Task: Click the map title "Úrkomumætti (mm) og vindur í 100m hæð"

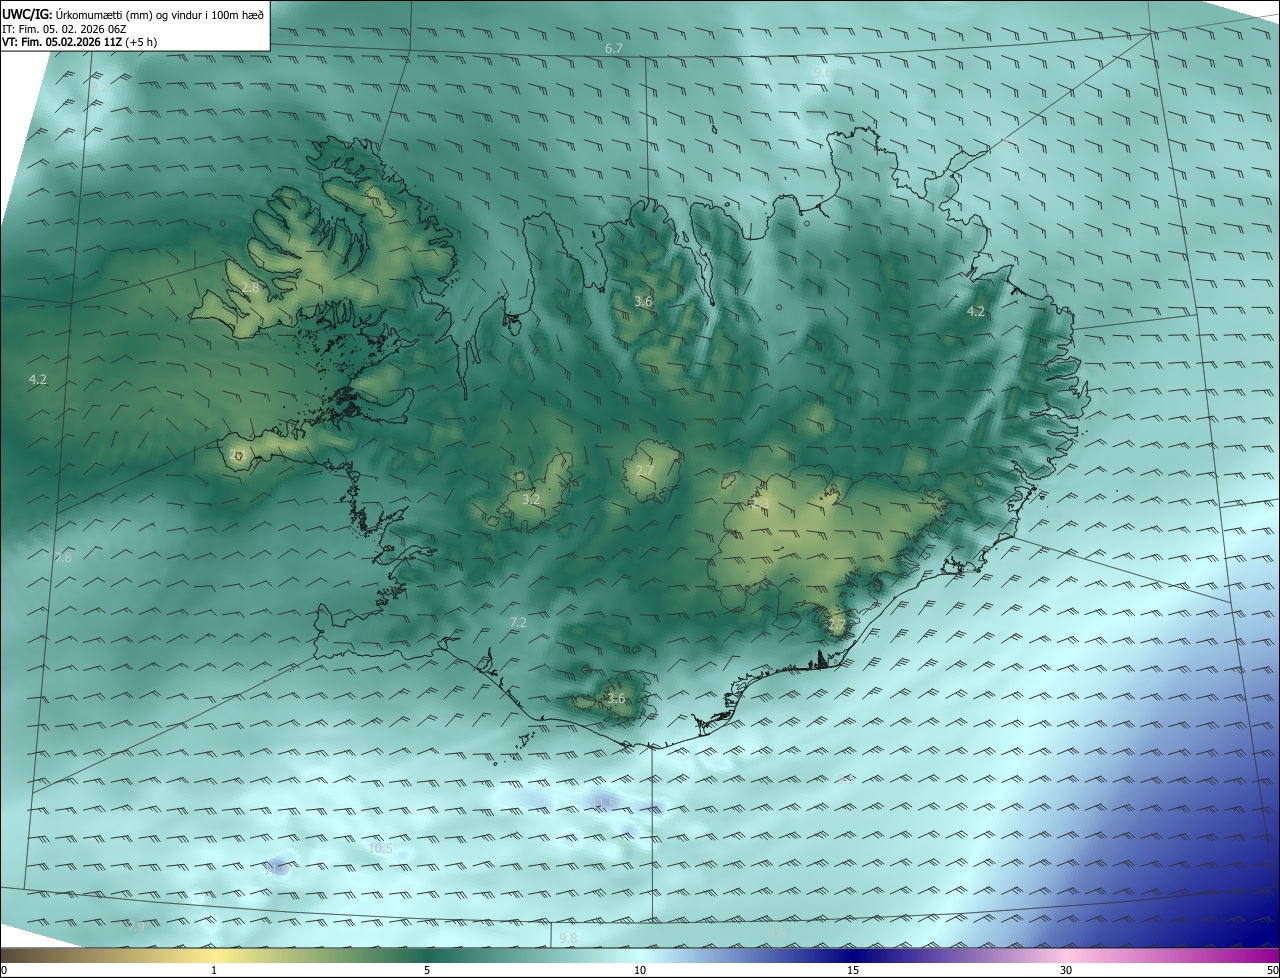Action: point(159,14)
